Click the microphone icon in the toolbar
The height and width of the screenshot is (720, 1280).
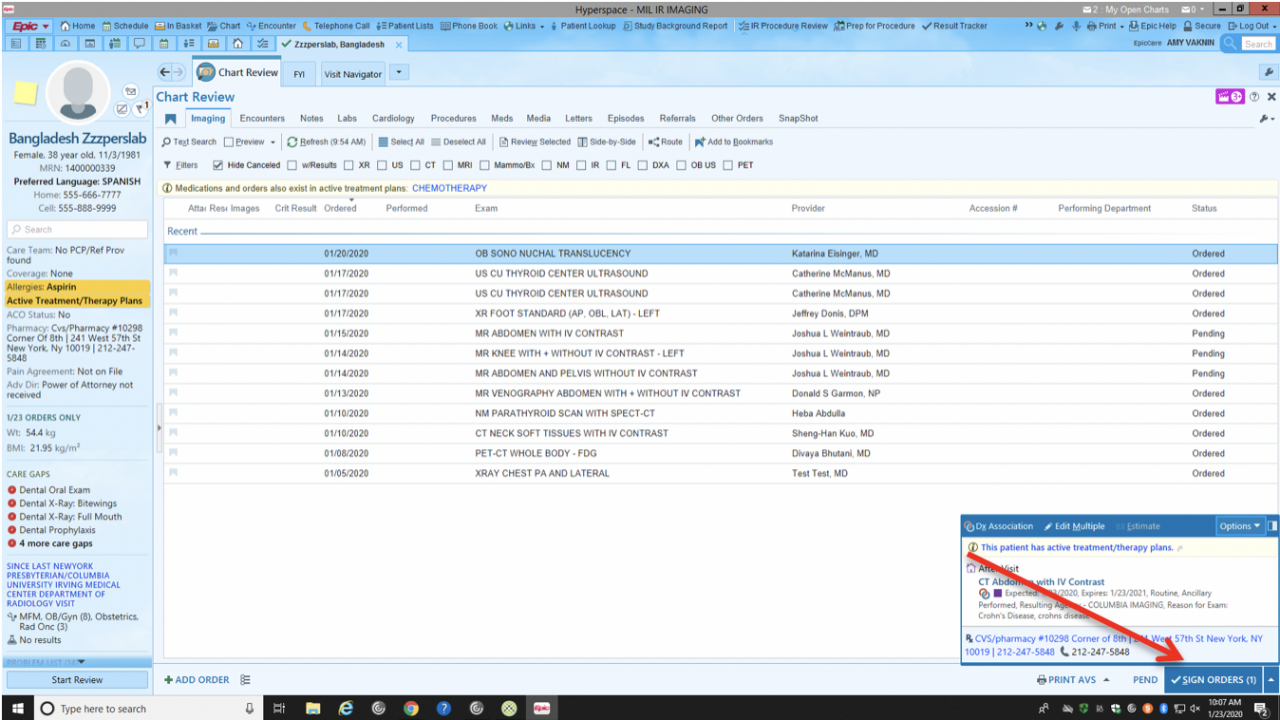coord(1076,26)
